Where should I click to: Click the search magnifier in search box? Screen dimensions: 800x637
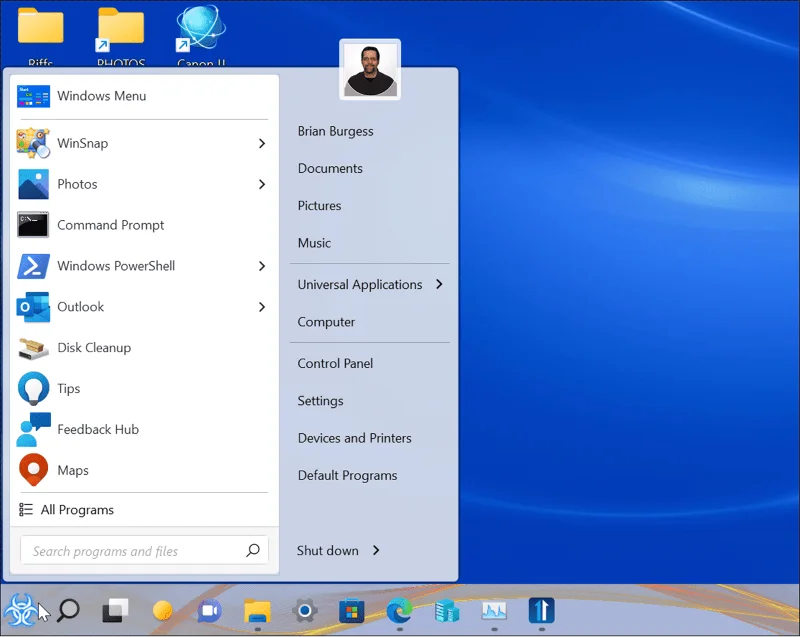click(253, 550)
